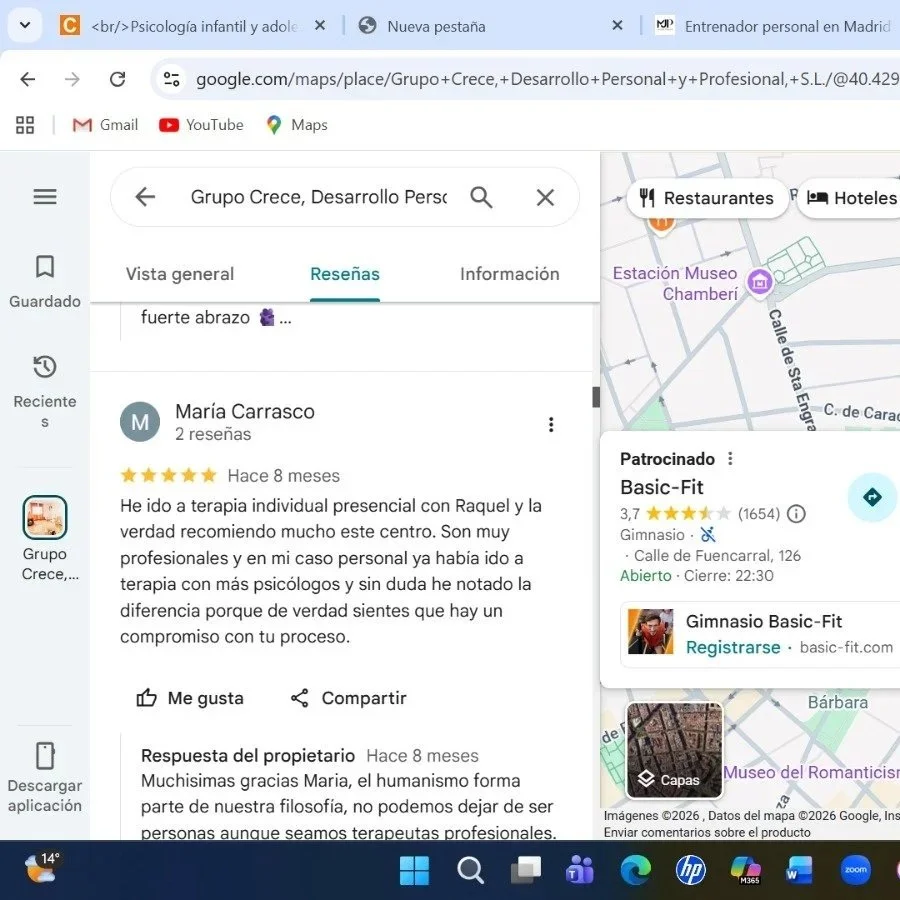Get directions to Basic-Fit
Viewport: 900px width, 900px height.
click(872, 497)
